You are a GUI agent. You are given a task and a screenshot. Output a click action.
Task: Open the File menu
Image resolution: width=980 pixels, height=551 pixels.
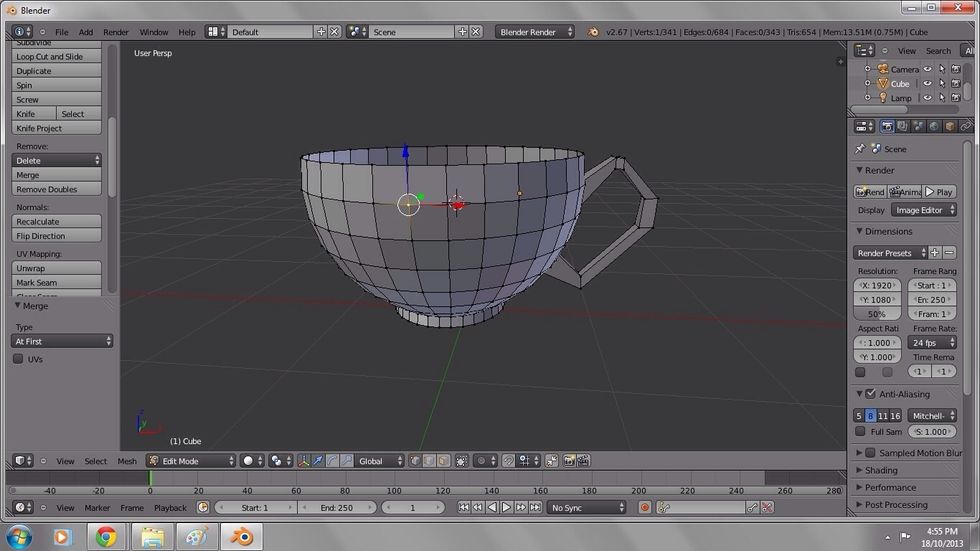coord(61,32)
